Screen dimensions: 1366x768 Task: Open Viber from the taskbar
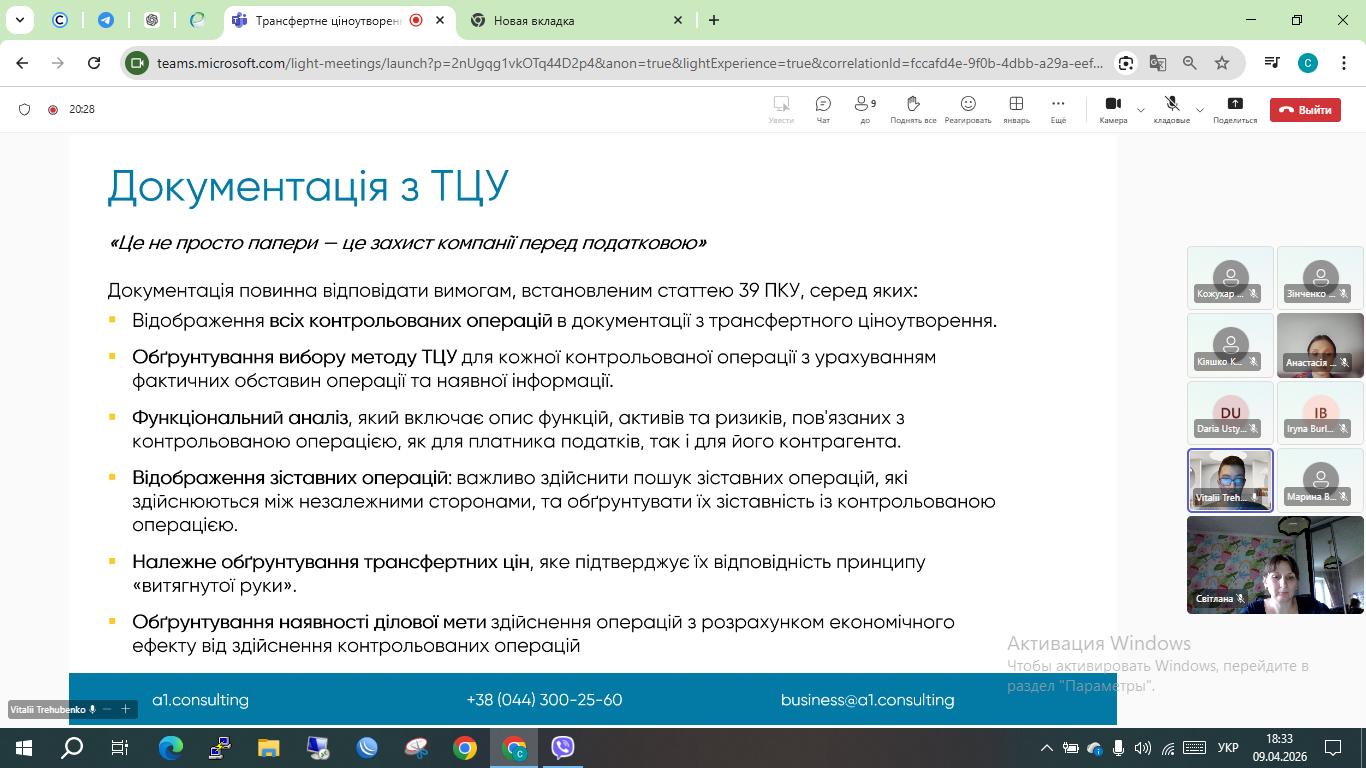[563, 747]
